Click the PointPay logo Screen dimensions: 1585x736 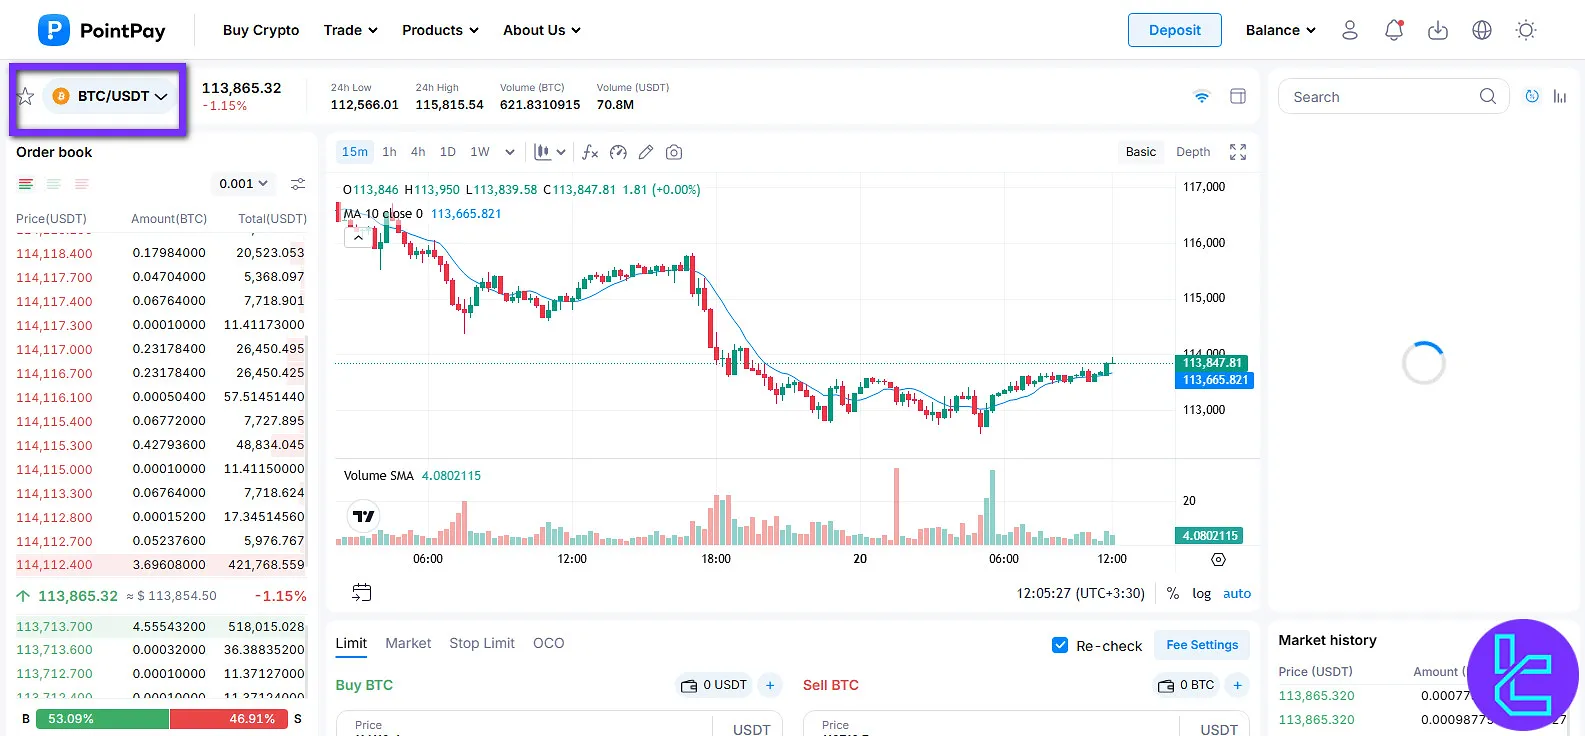click(x=101, y=30)
